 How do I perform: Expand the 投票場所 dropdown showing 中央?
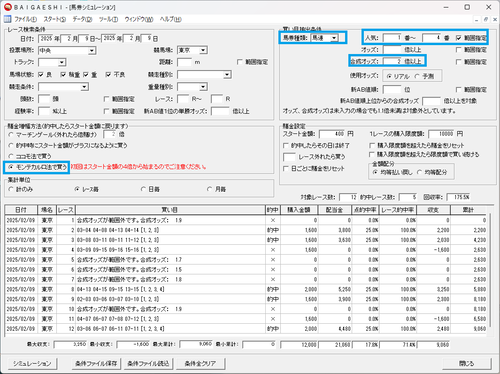click(x=92, y=51)
